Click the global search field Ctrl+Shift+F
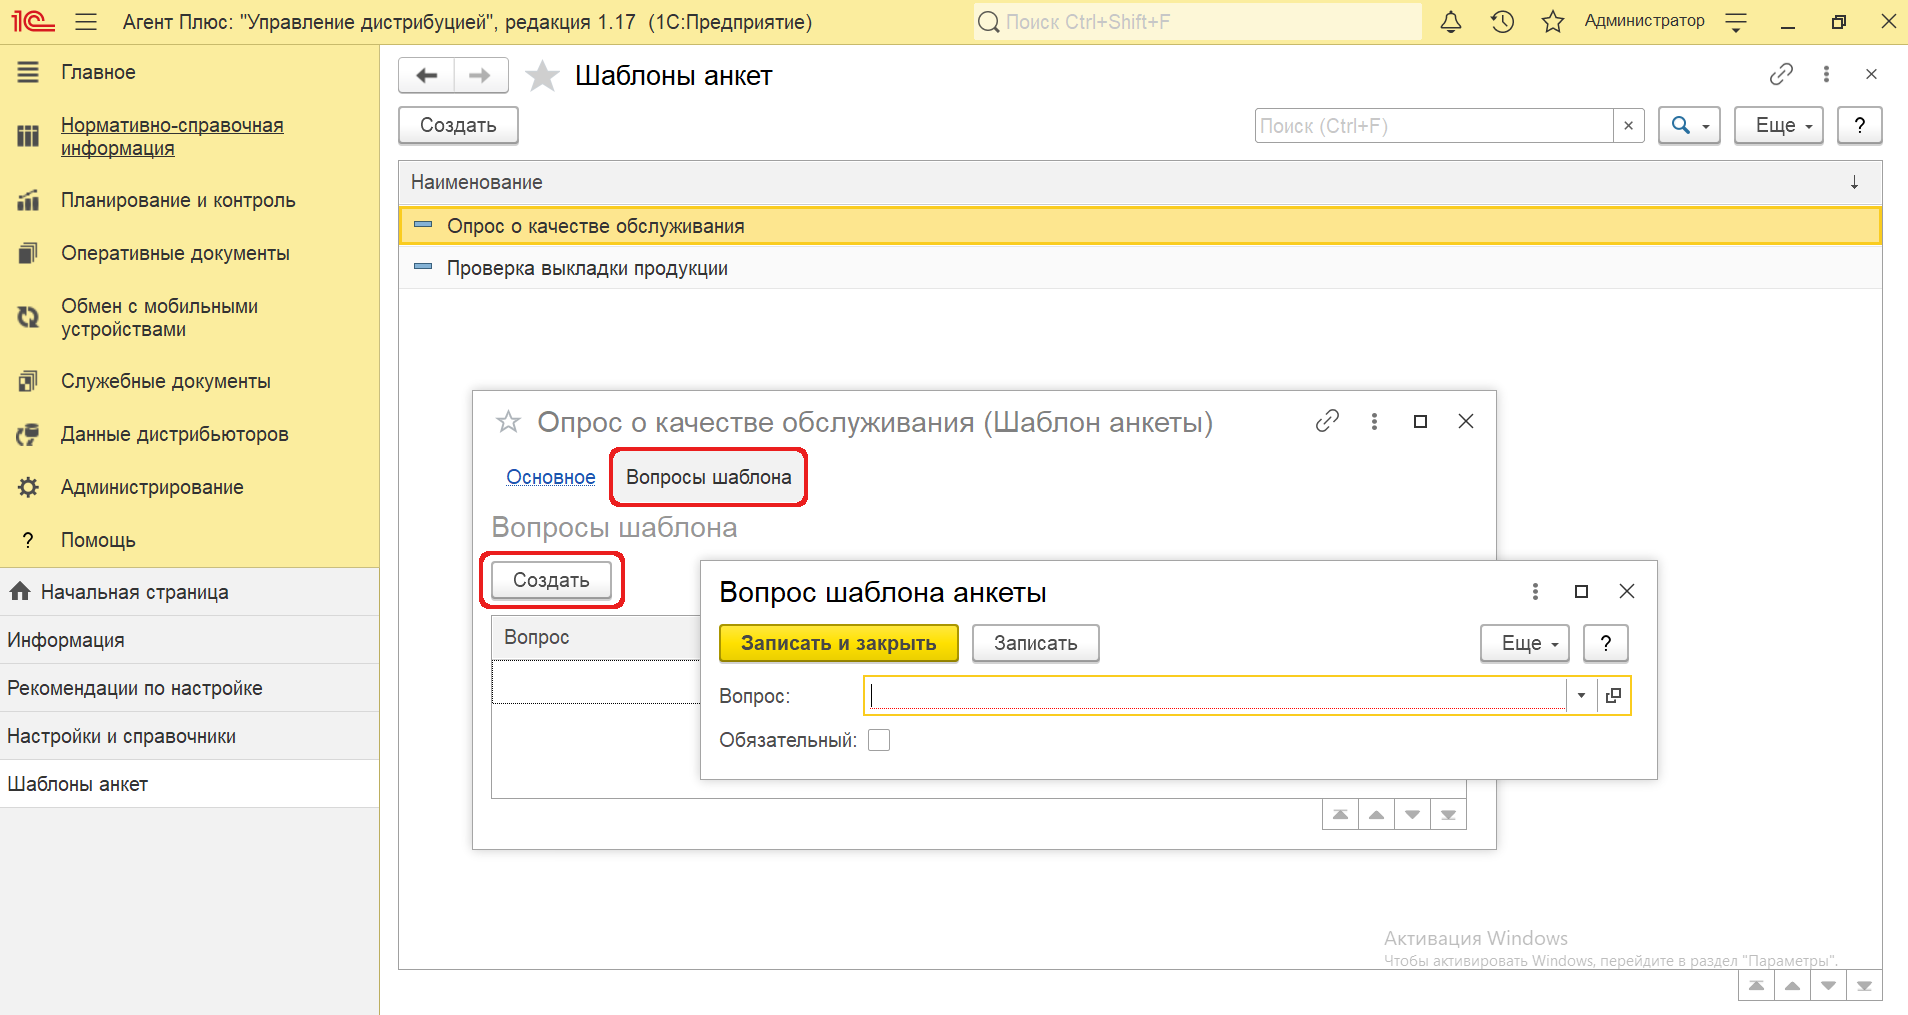 click(1197, 21)
